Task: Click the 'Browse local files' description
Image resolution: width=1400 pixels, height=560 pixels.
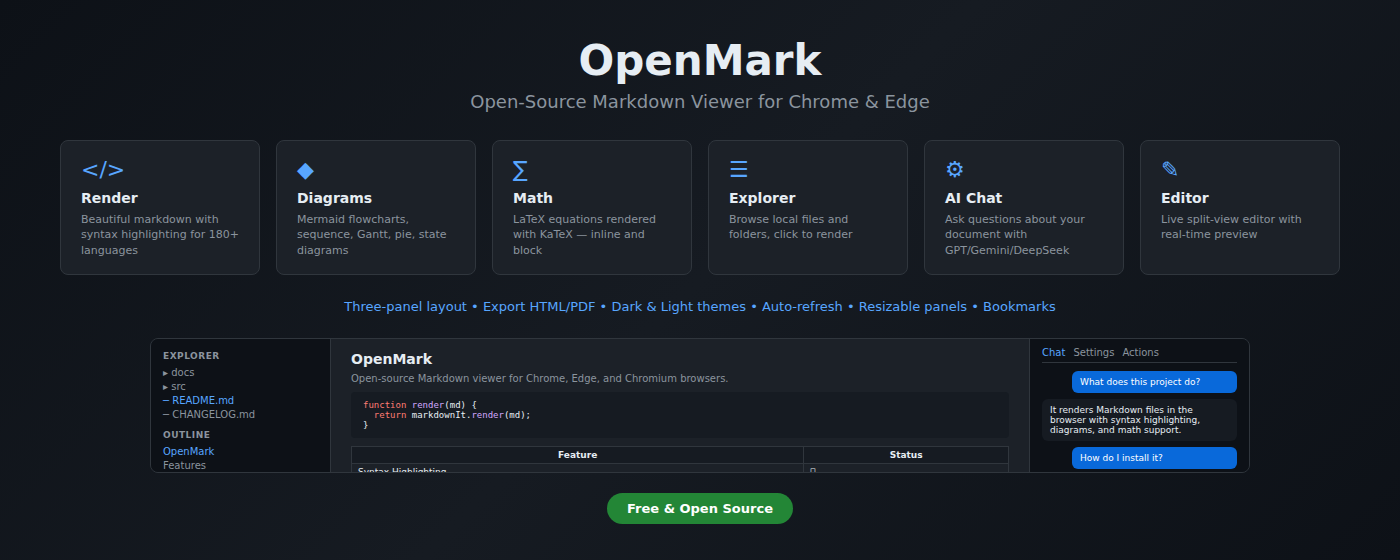Action: point(791,227)
